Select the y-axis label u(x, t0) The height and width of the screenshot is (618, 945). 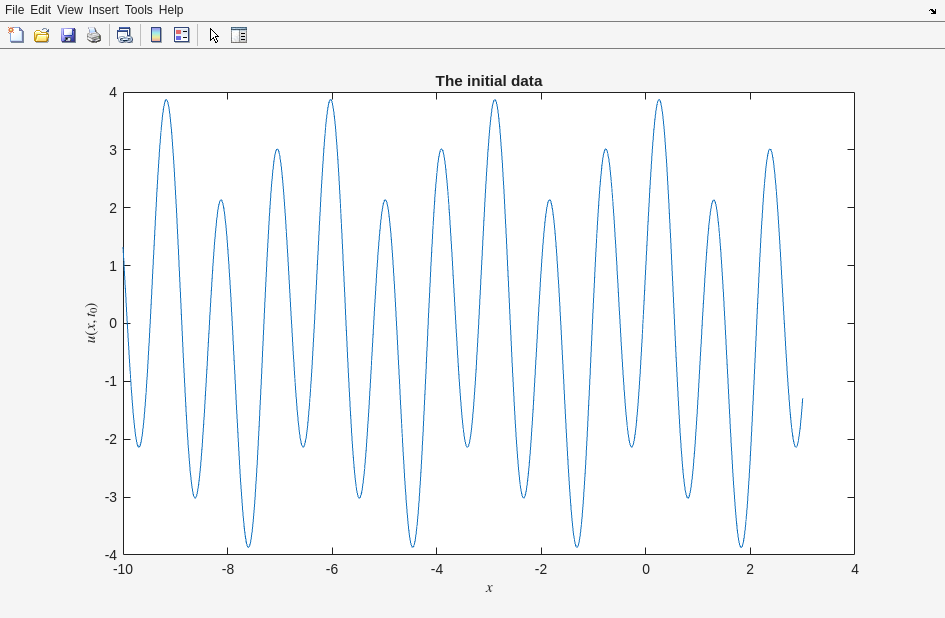pyautogui.click(x=91, y=323)
